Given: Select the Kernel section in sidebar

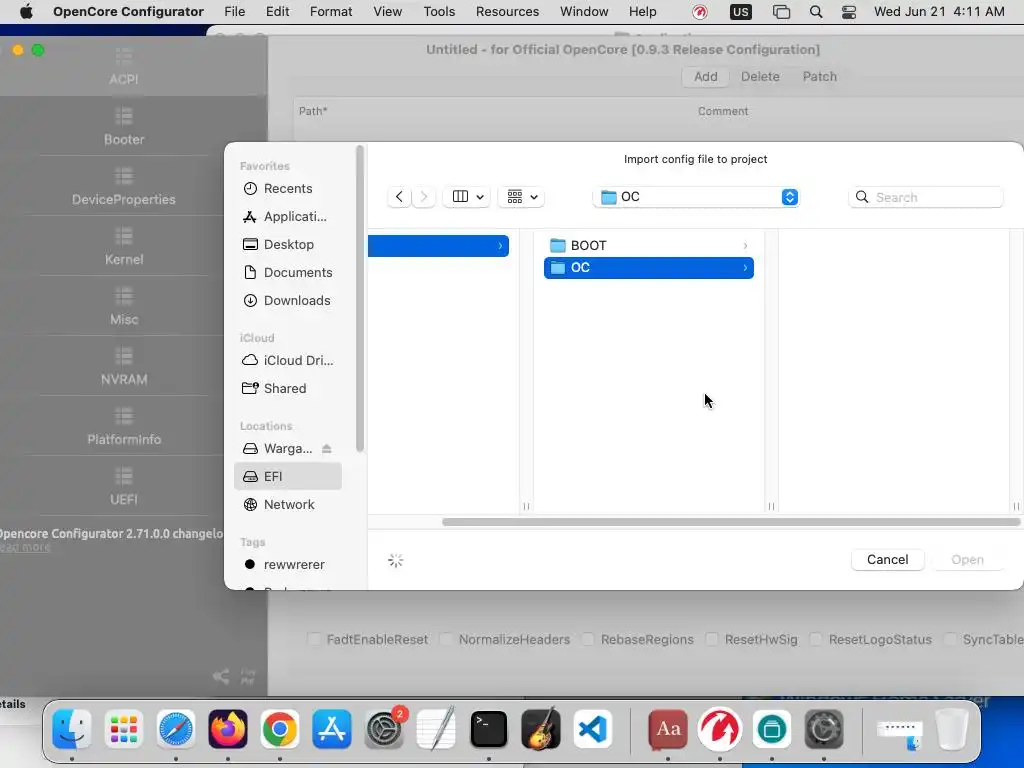Looking at the screenshot, I should point(123,247).
